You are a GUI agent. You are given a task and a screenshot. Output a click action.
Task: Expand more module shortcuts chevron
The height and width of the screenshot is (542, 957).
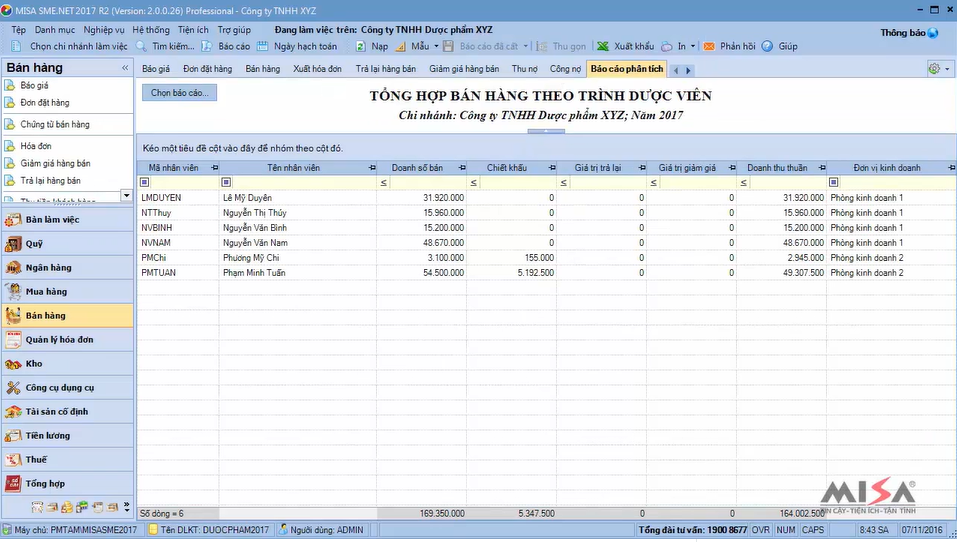126,506
